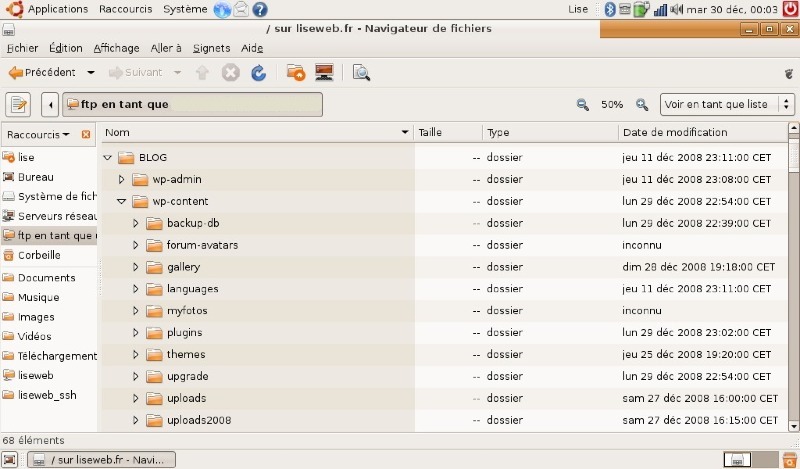
Task: Click the Précédent back button
Action: pos(42,73)
